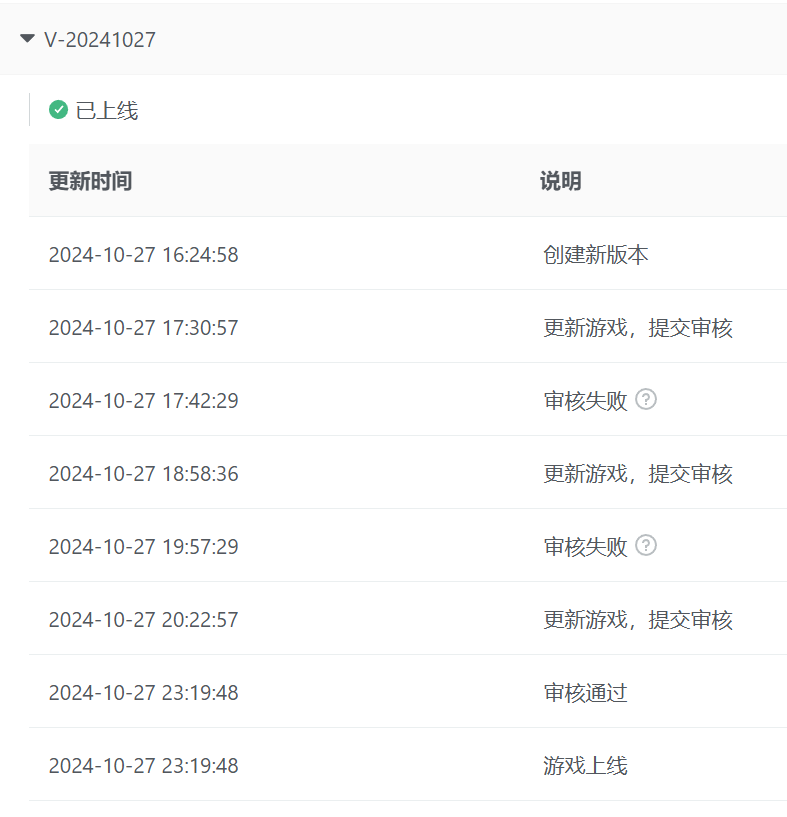Screen dimensions: 787x817
Task: Select the V-20241027 version title
Action: 100,40
